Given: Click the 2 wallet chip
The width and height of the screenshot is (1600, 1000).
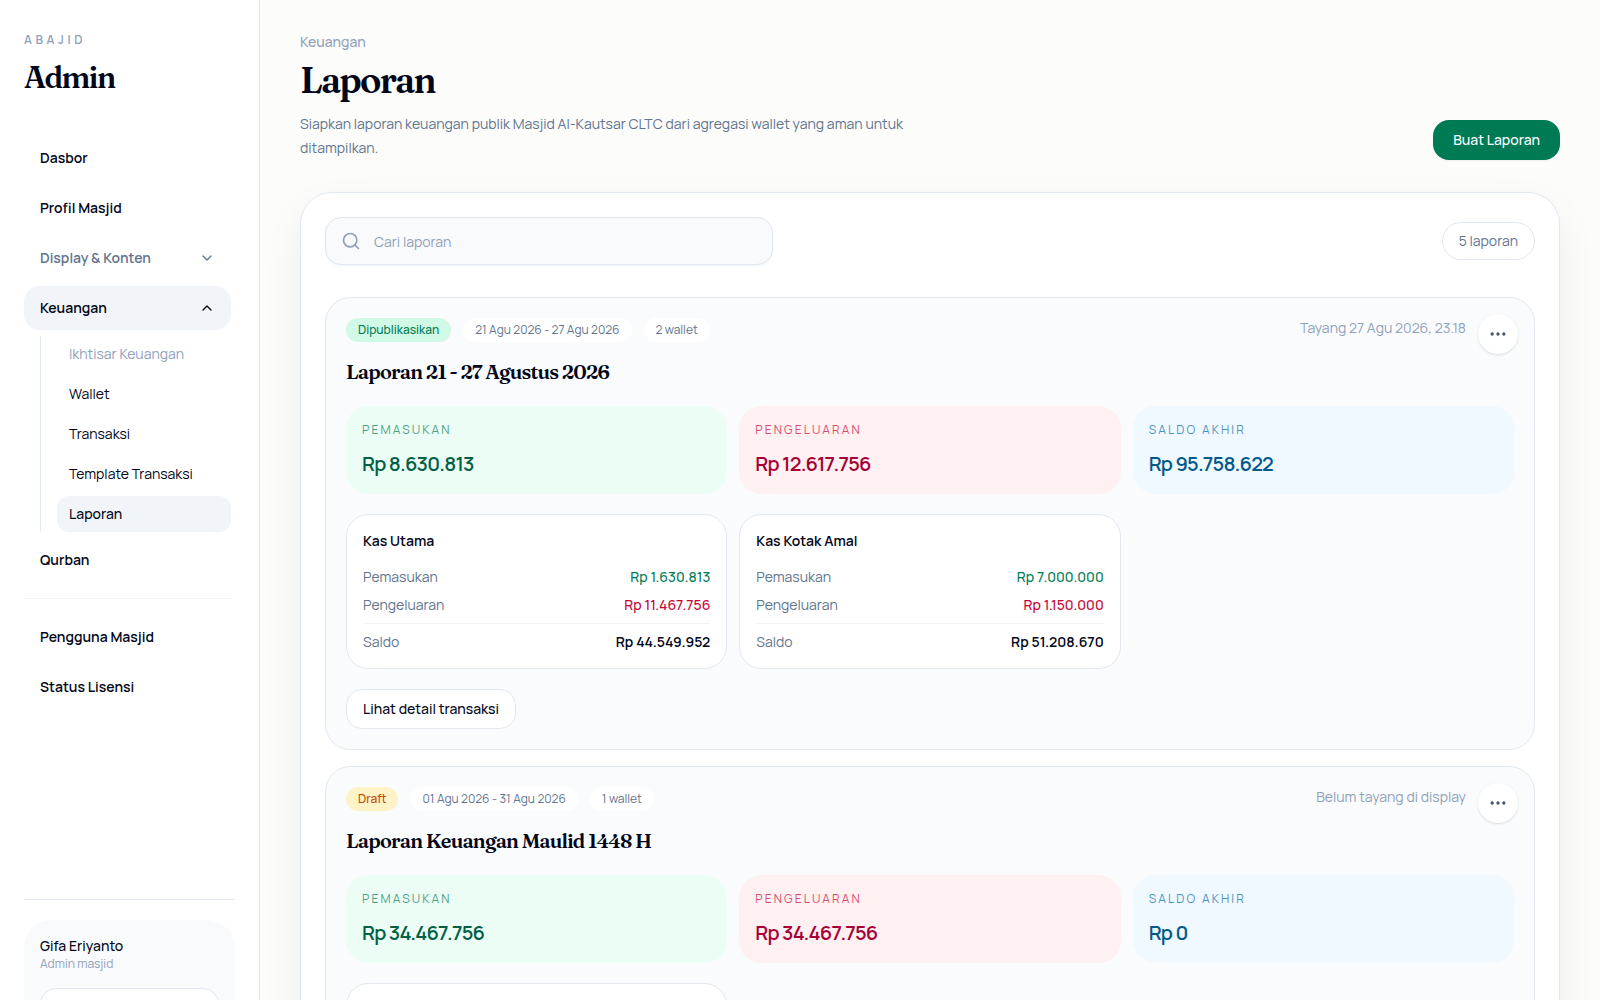Looking at the screenshot, I should coord(677,330).
